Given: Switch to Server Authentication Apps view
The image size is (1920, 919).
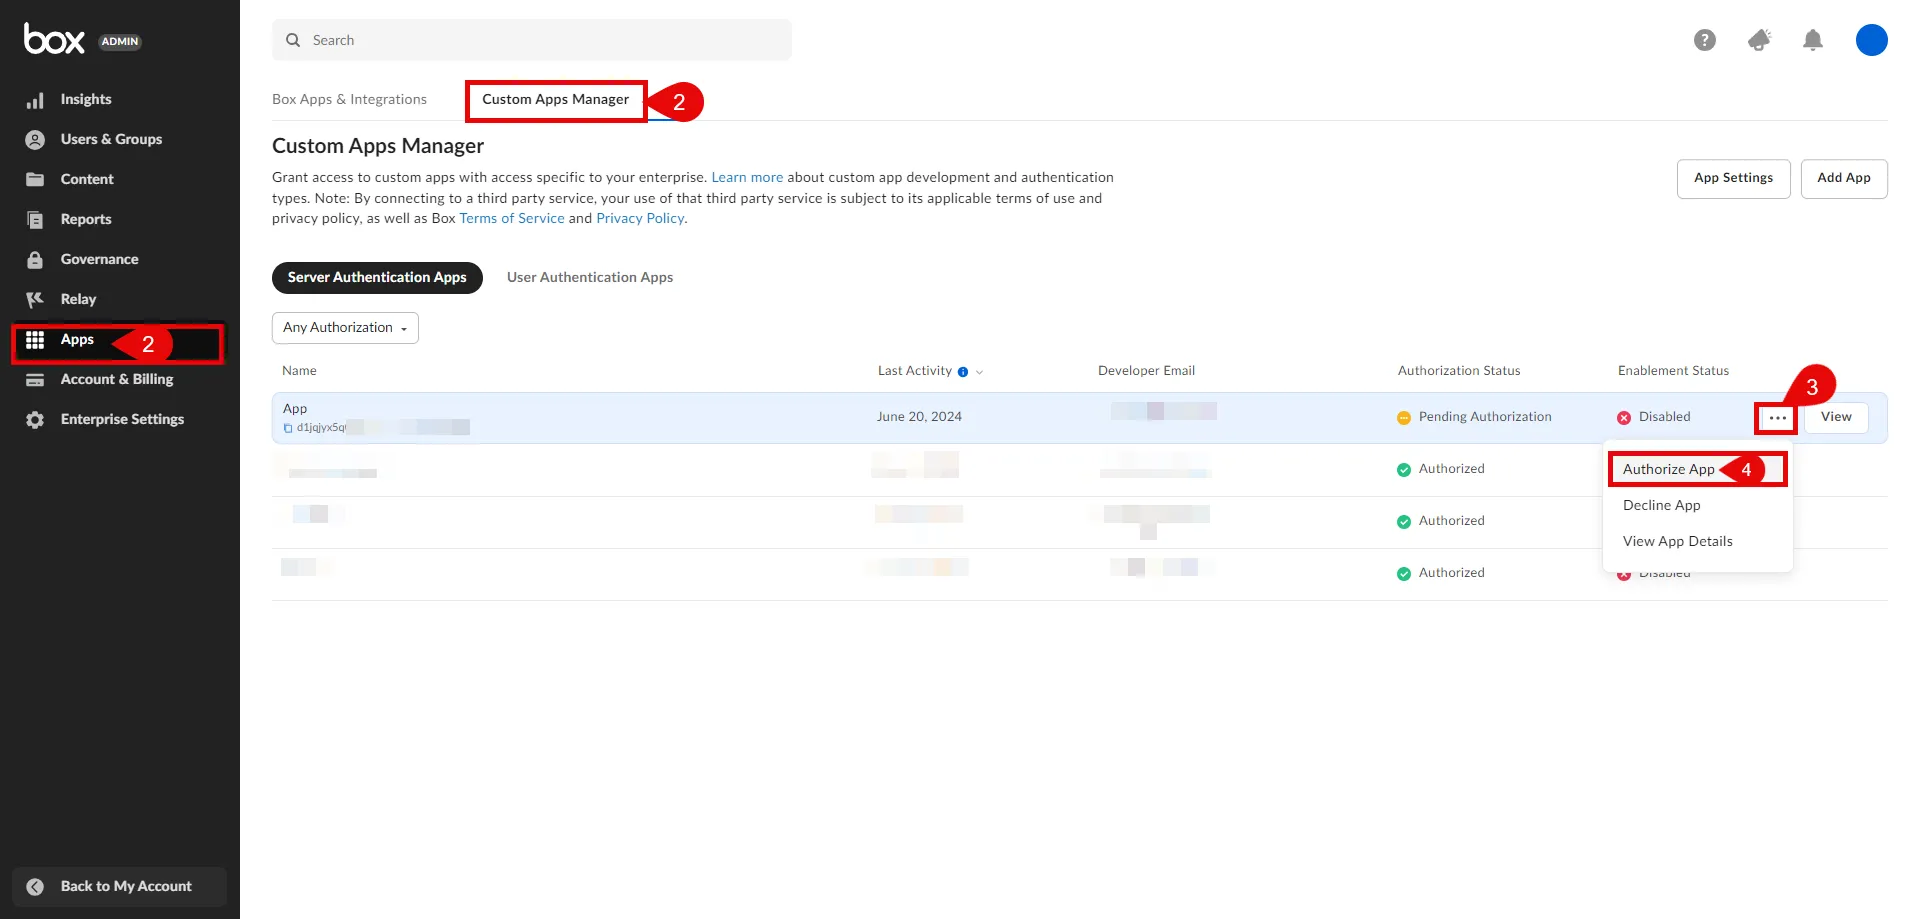Looking at the screenshot, I should [377, 277].
